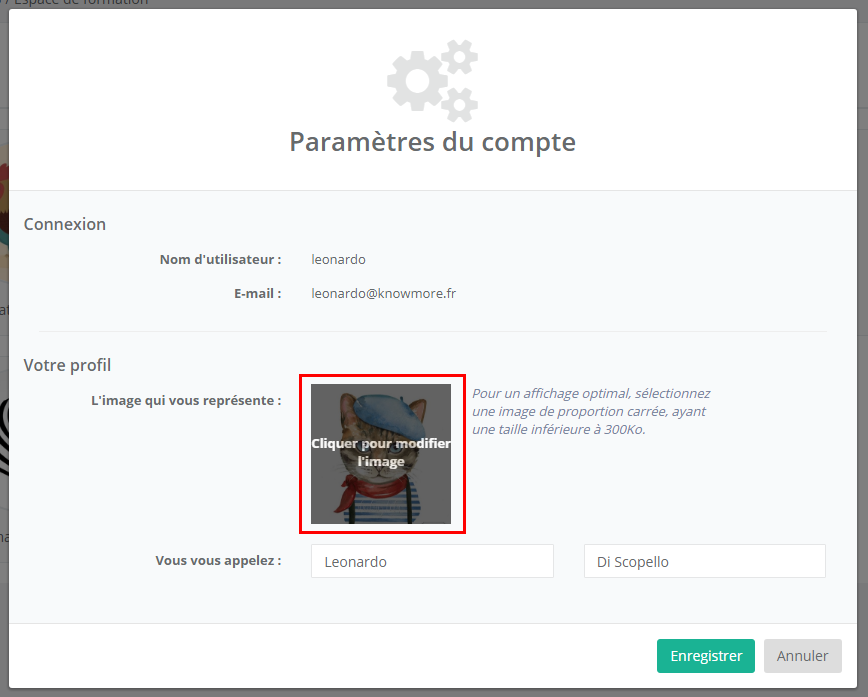Click the Paramètres du compte title

click(x=432, y=141)
